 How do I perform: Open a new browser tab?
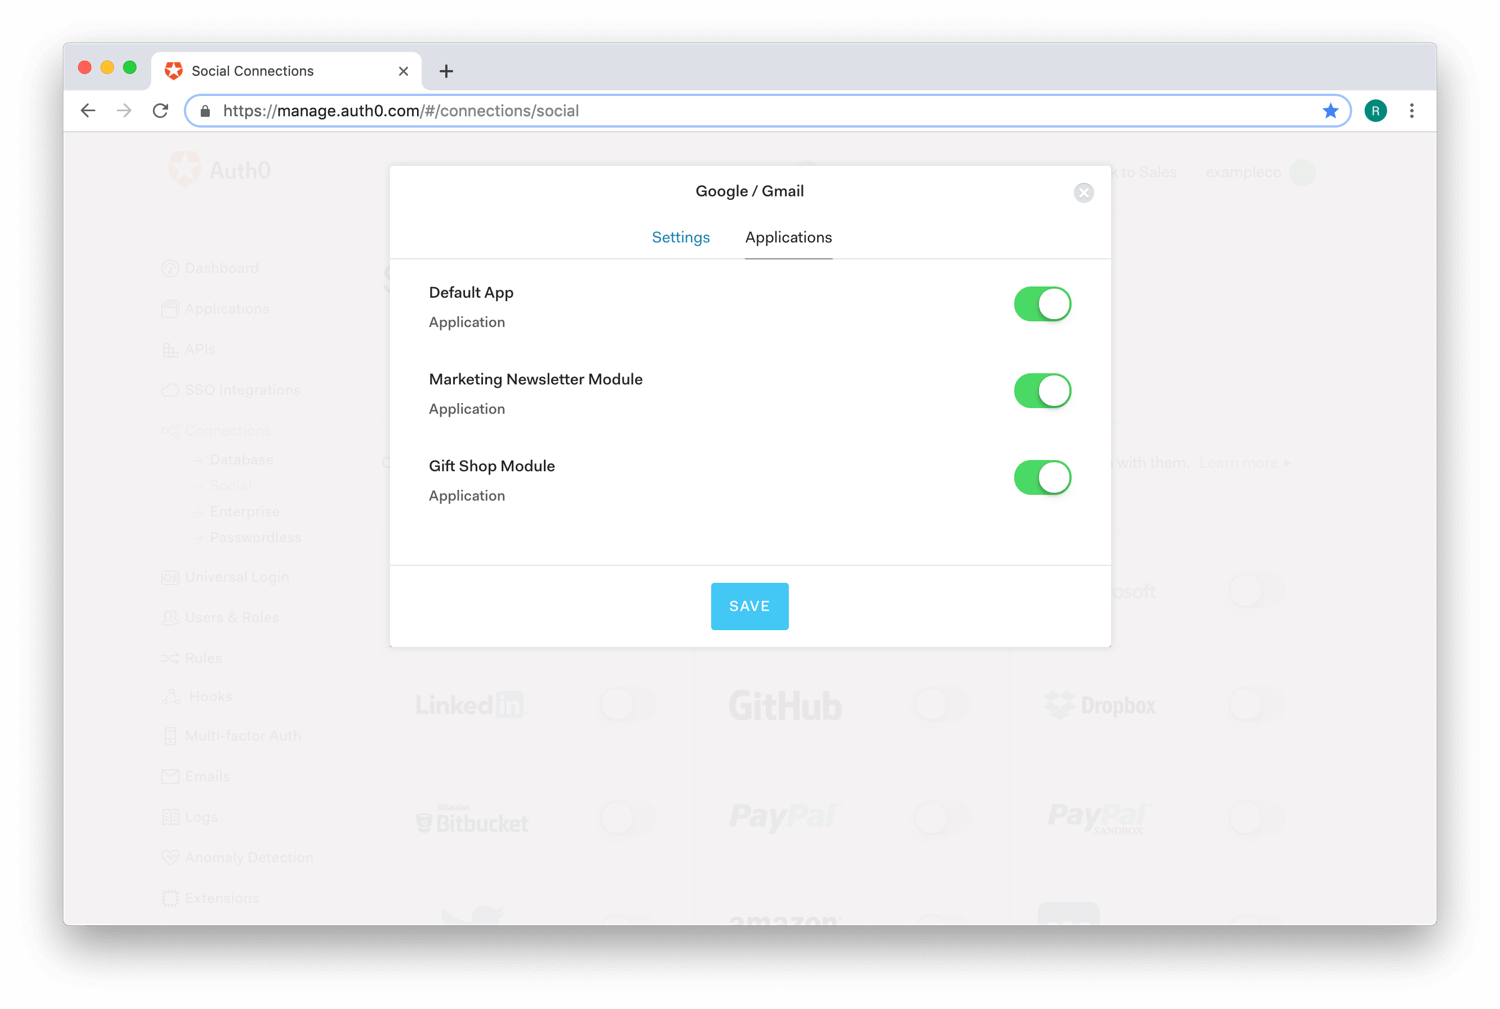446,71
